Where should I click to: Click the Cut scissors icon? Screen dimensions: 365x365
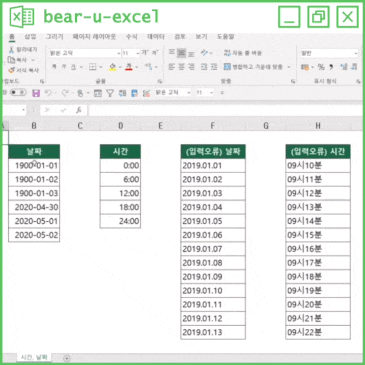click(x=12, y=50)
